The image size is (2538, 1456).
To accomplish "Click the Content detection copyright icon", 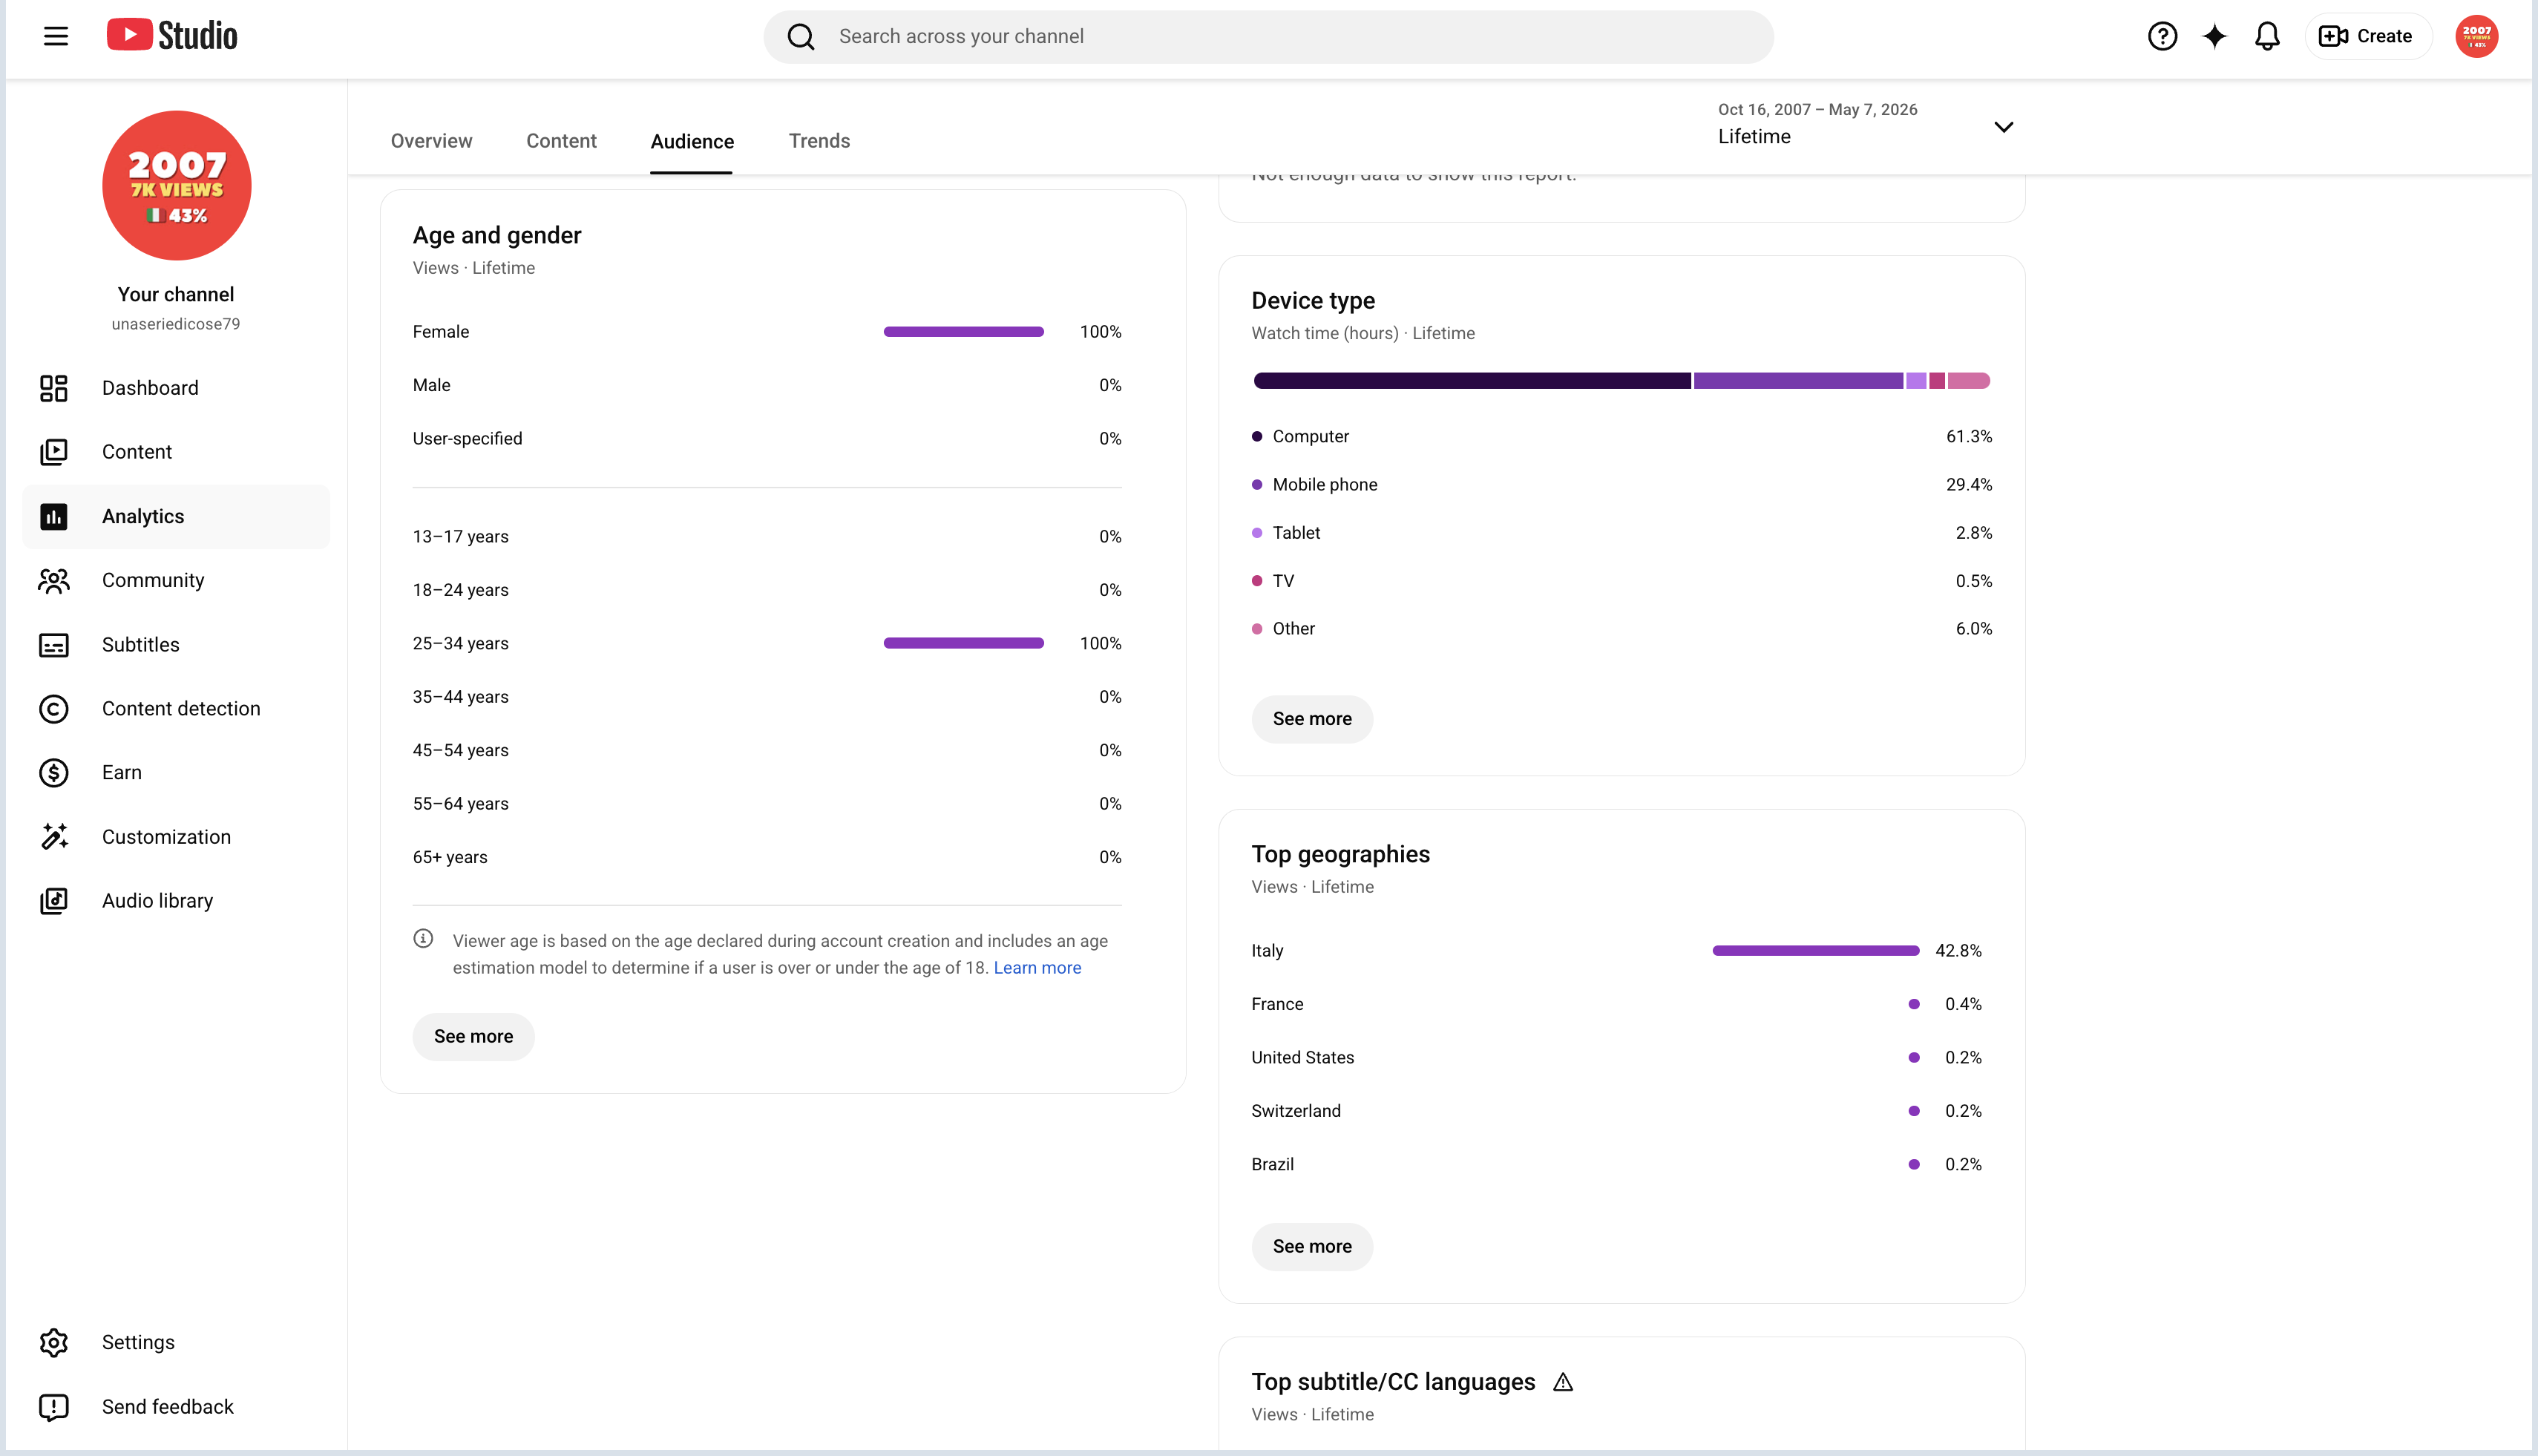I will 54,709.
